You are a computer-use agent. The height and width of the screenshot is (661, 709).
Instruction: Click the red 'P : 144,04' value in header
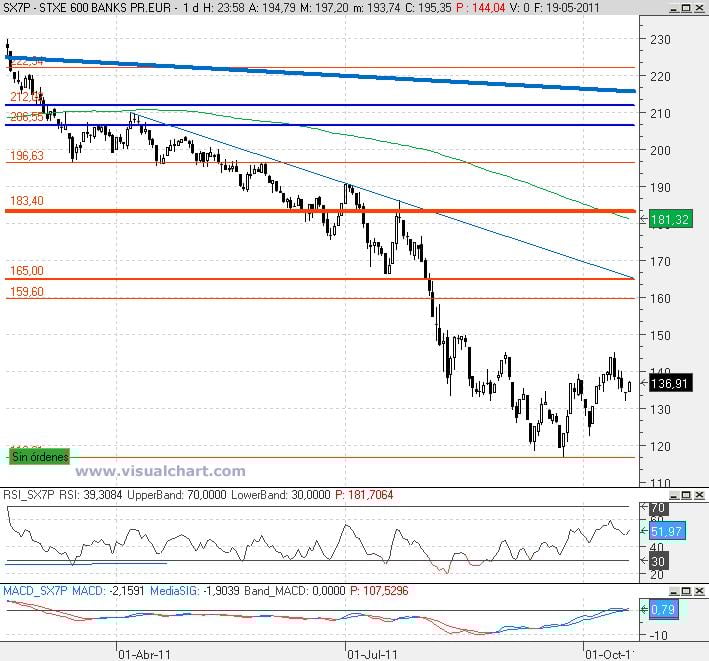[481, 8]
